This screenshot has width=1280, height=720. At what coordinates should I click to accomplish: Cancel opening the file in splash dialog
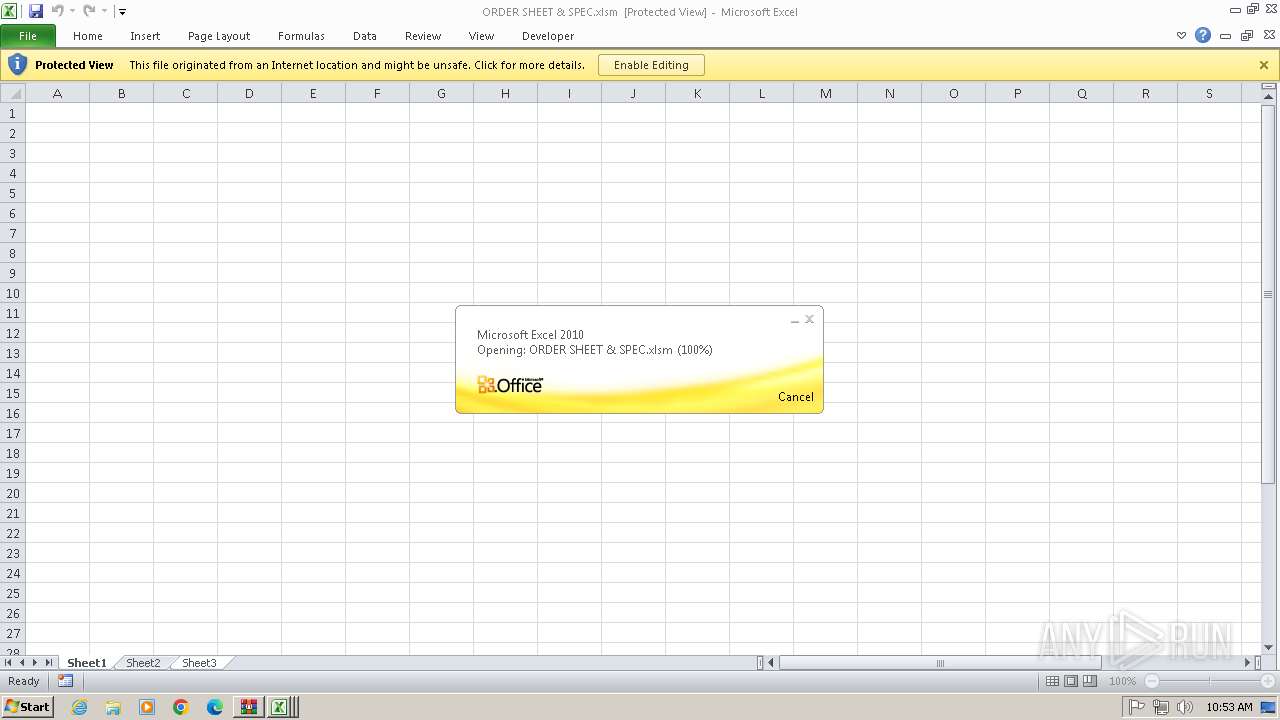pyautogui.click(x=796, y=397)
